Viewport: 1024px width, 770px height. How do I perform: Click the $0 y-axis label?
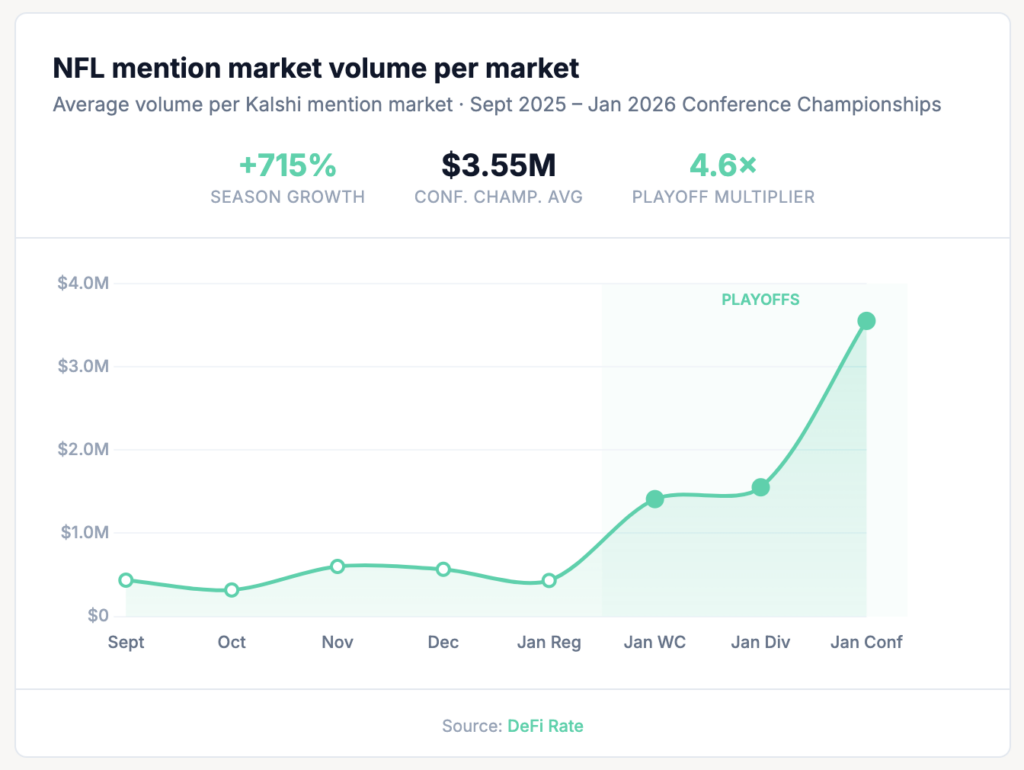click(97, 615)
